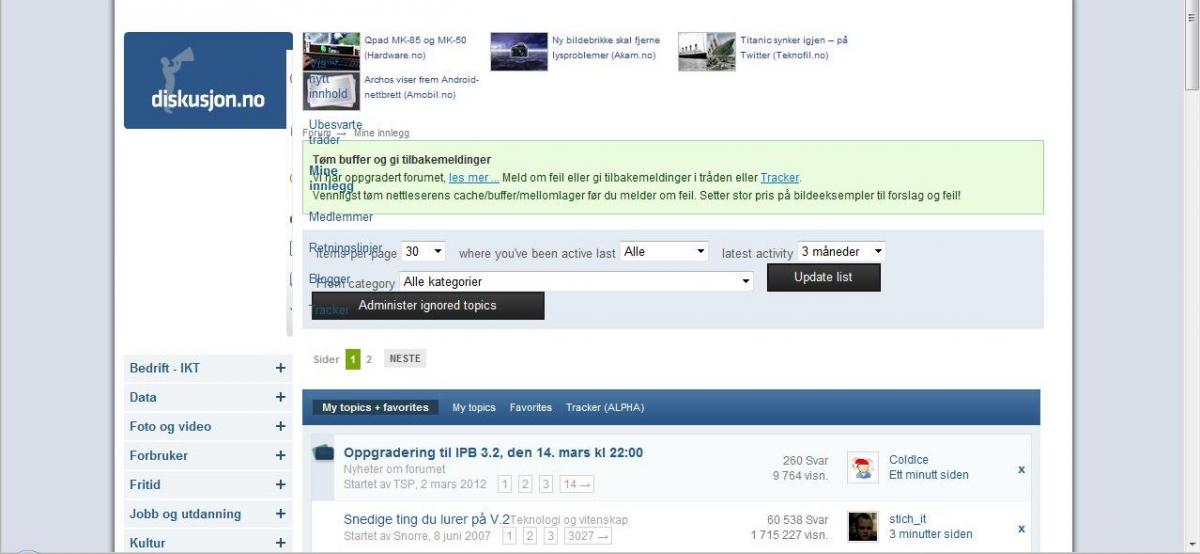Open the 'Alle kategorier' category dropdown
Viewport: 1200px width, 554px height.
click(x=576, y=282)
